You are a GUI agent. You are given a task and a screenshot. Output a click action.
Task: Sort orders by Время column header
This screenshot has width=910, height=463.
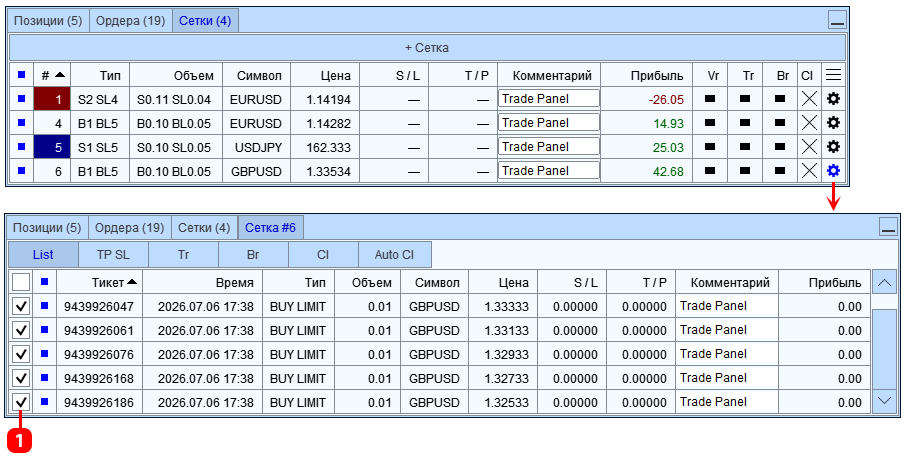coord(203,283)
